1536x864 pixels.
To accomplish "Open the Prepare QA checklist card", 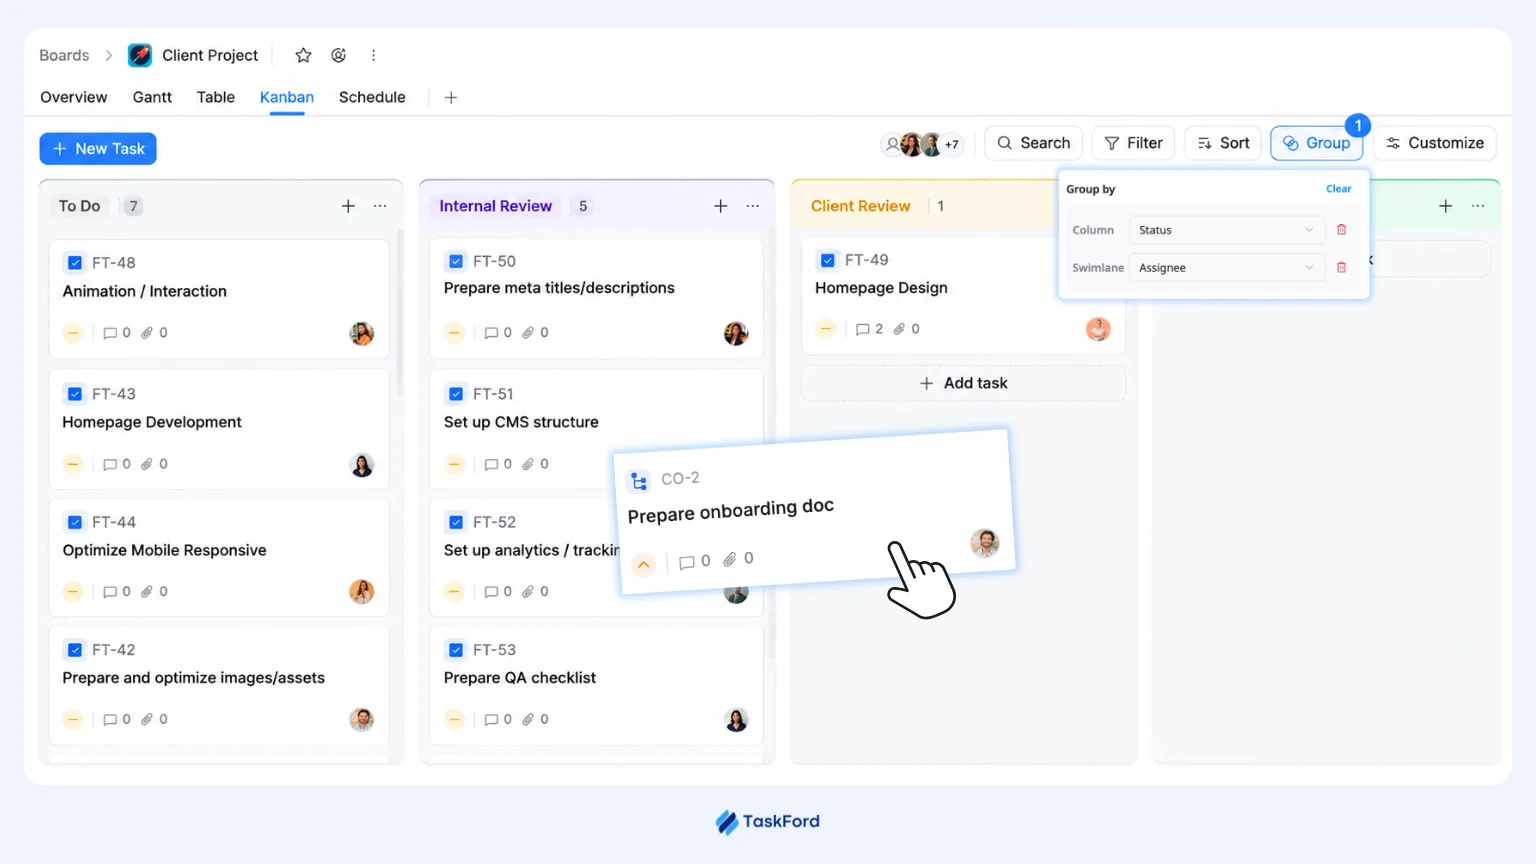I will pos(596,685).
